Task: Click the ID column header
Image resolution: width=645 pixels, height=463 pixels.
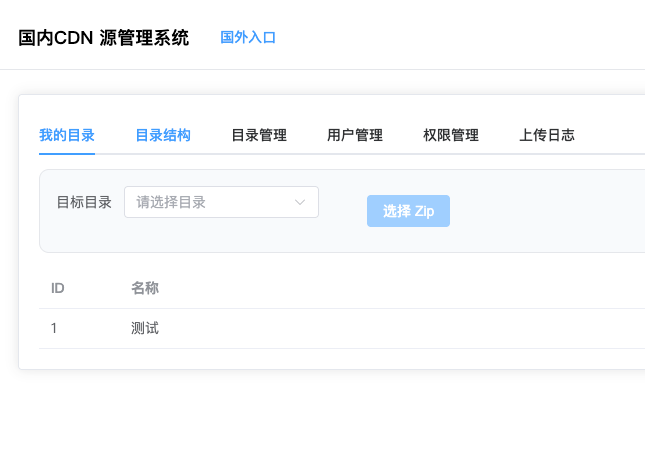Action: (58, 289)
